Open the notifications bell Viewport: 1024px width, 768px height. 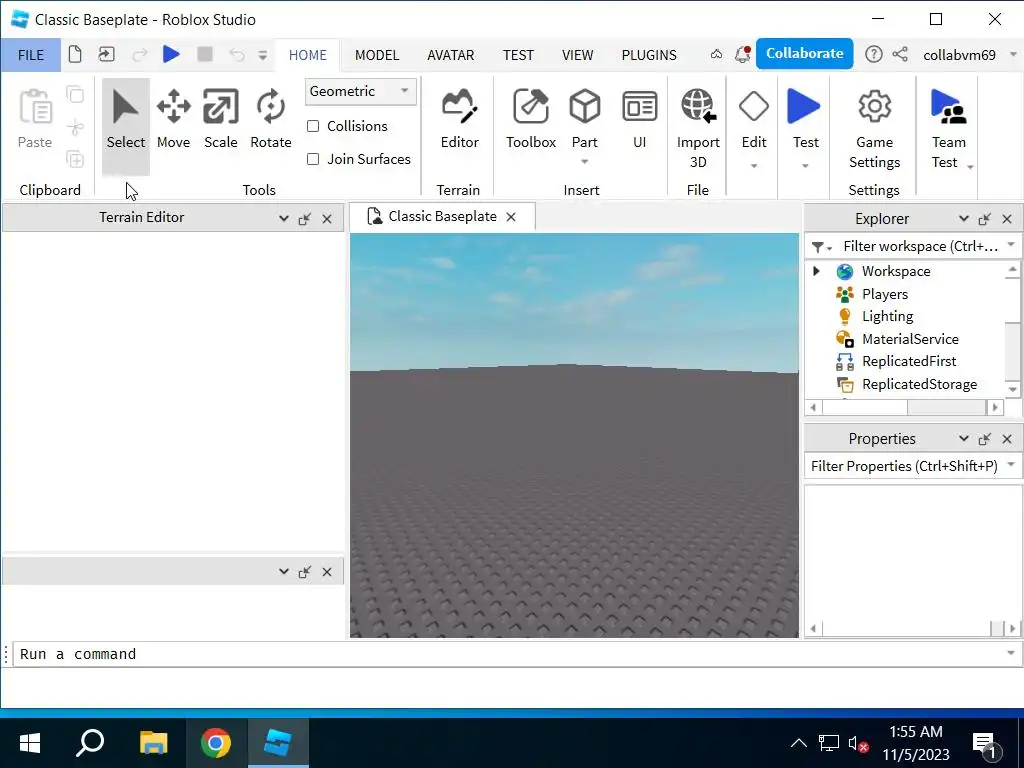743,54
